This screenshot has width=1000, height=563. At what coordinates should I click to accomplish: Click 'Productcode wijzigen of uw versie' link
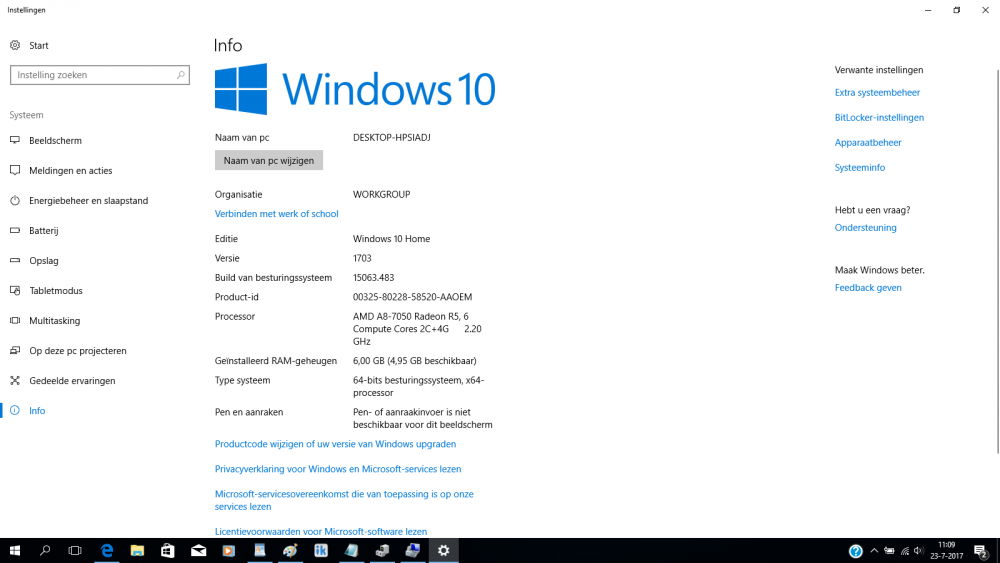point(335,444)
